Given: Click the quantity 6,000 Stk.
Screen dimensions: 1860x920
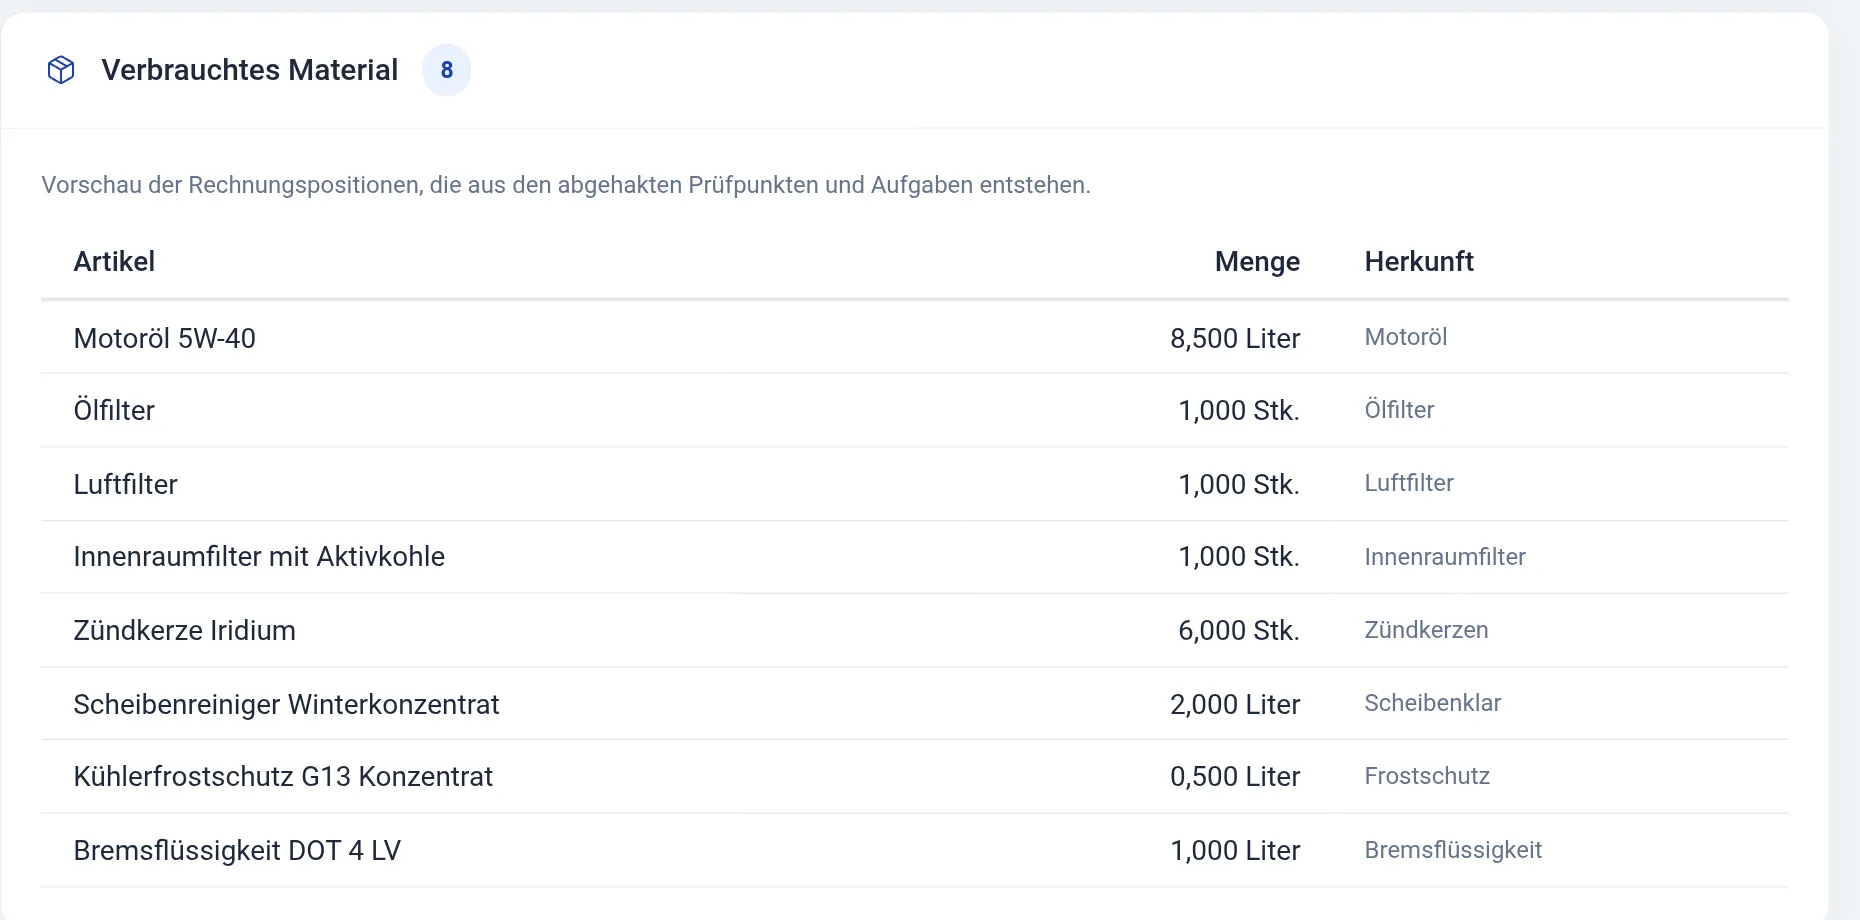Looking at the screenshot, I should 1239,630.
